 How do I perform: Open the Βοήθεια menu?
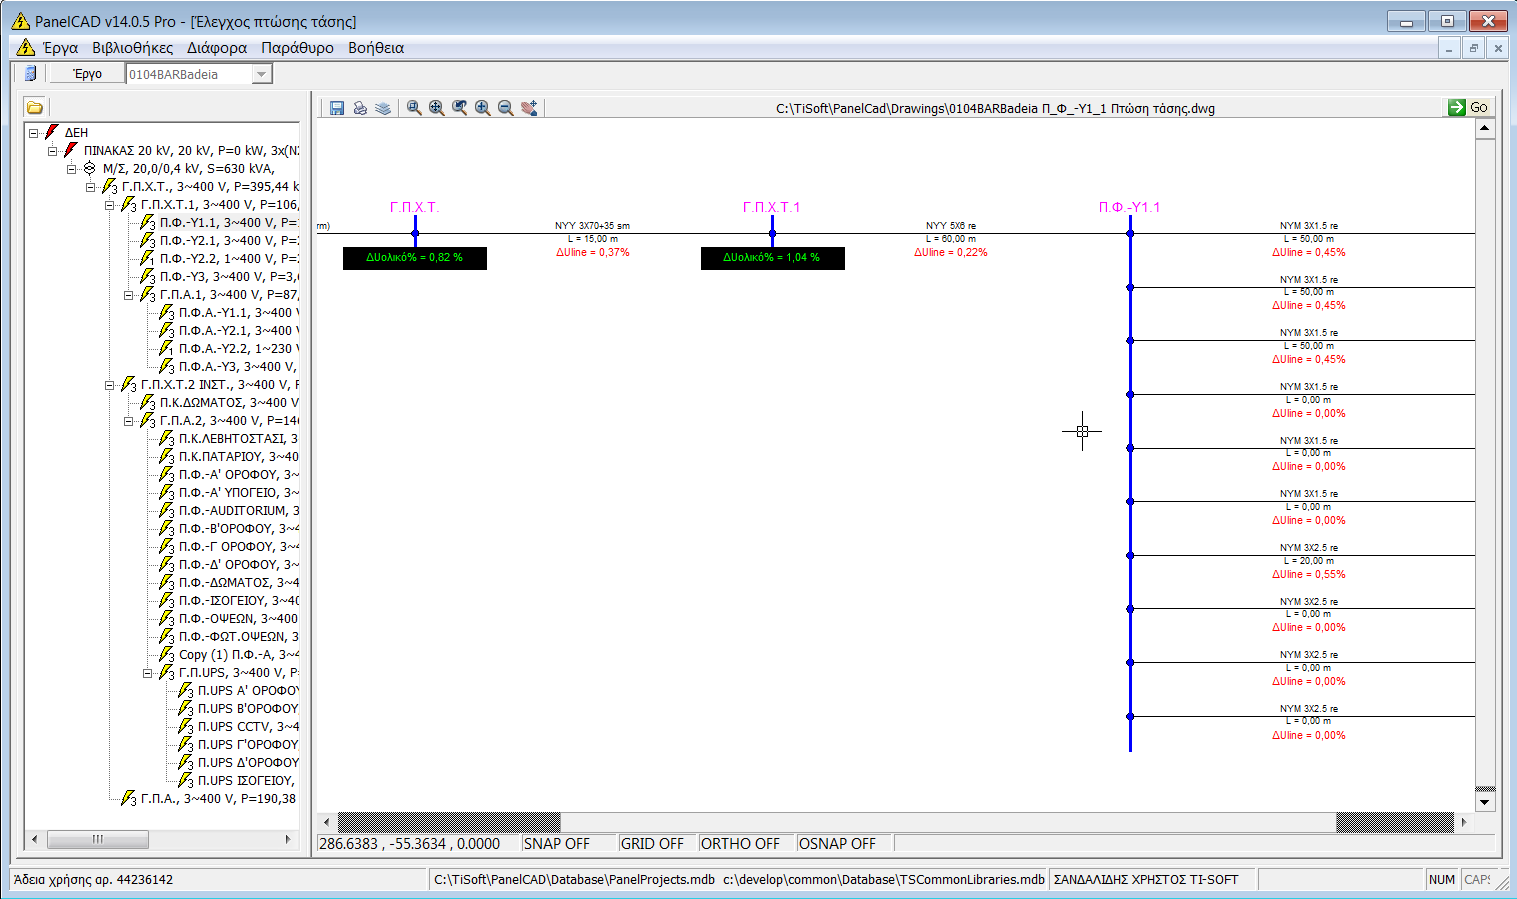pos(375,47)
